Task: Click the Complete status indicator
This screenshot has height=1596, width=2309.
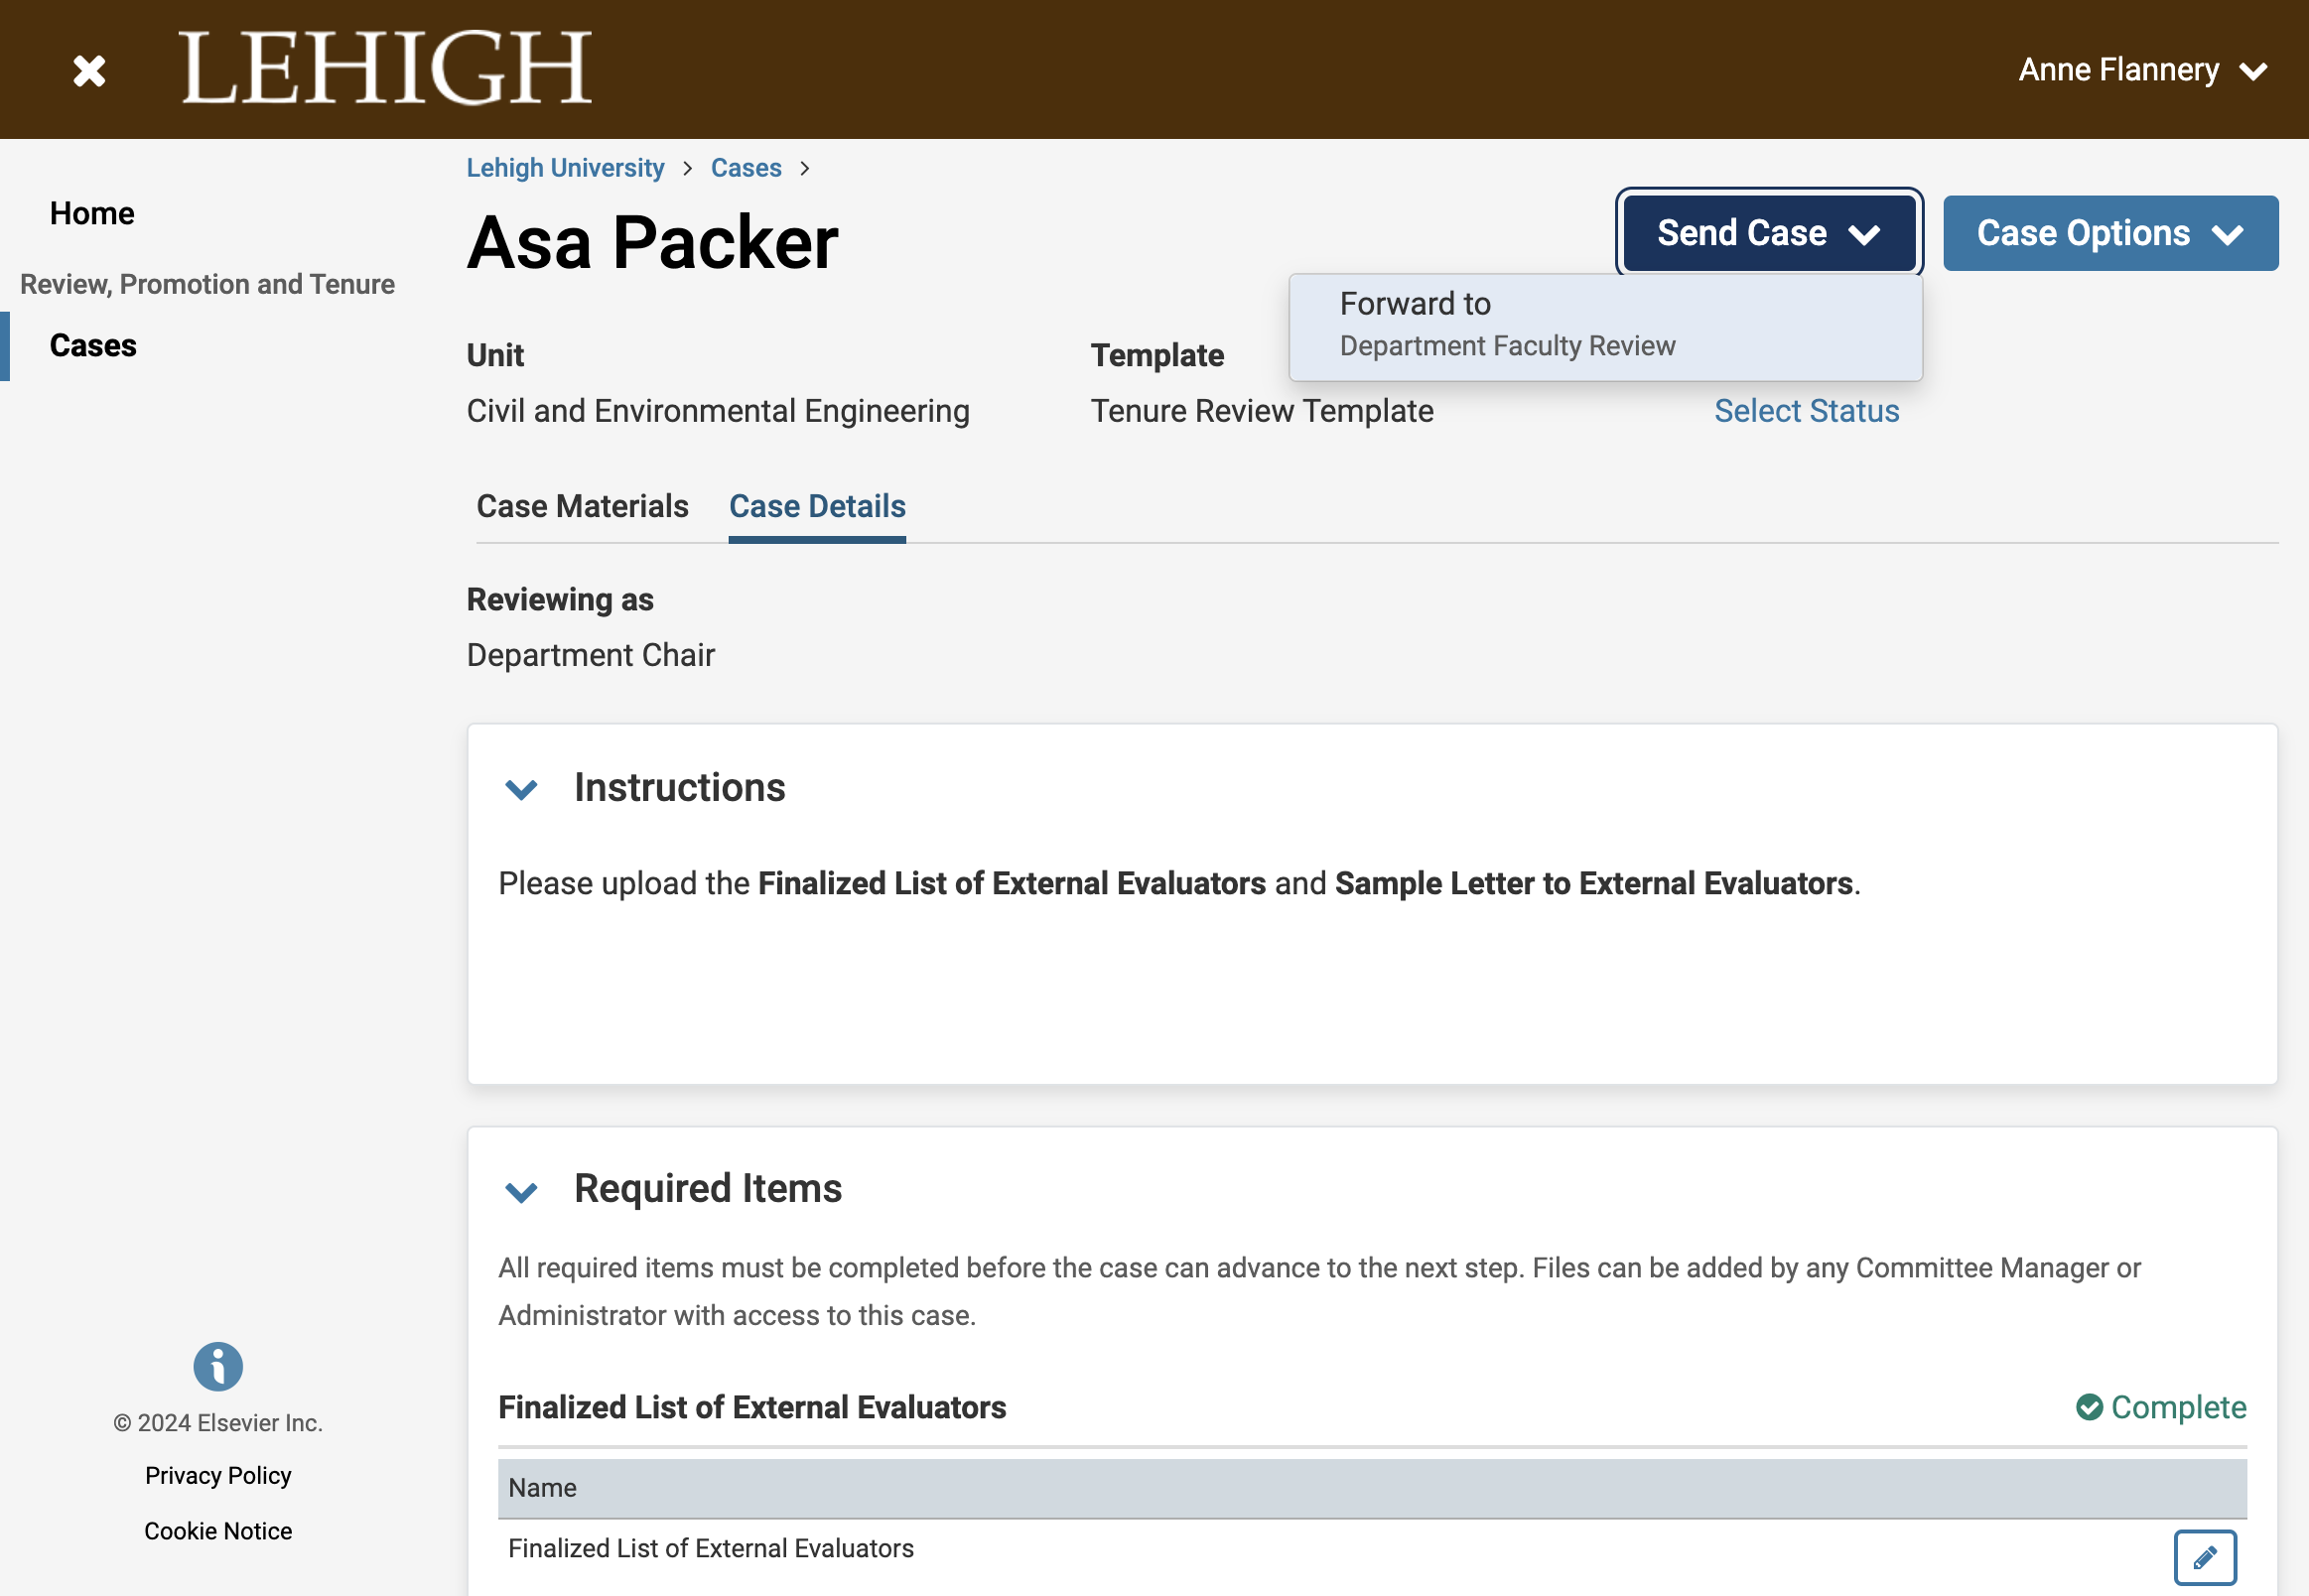Action: [x=2160, y=1406]
